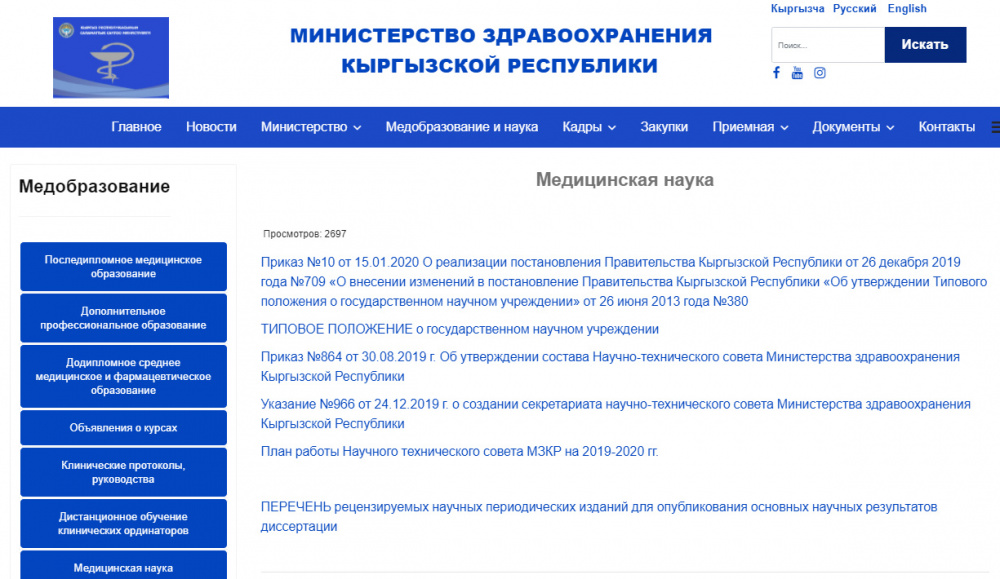Expand the Кадры dropdown menu

(591, 127)
